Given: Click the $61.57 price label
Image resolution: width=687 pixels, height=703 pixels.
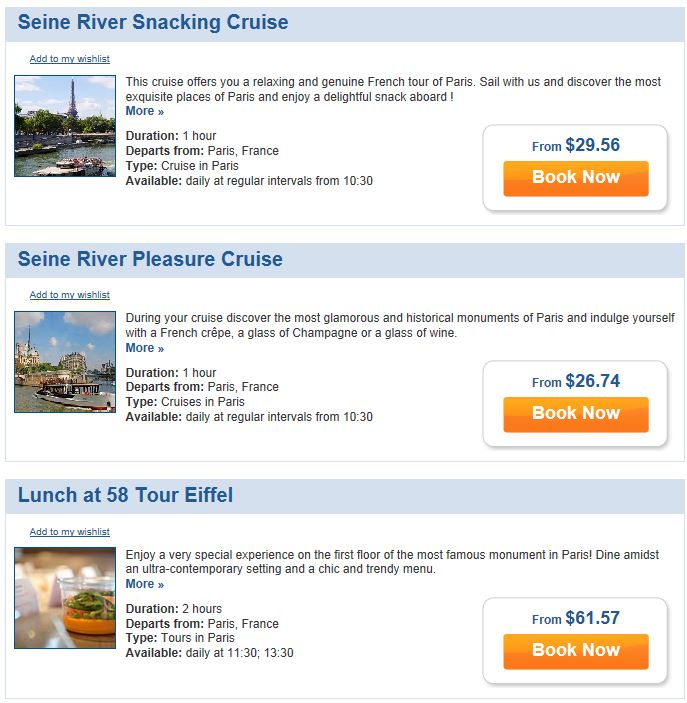Looking at the screenshot, I should click(x=592, y=618).
